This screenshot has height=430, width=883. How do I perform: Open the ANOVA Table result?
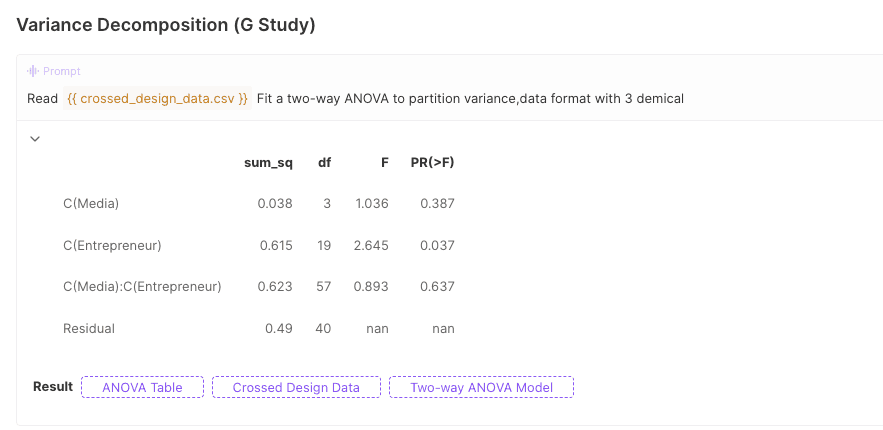142,387
